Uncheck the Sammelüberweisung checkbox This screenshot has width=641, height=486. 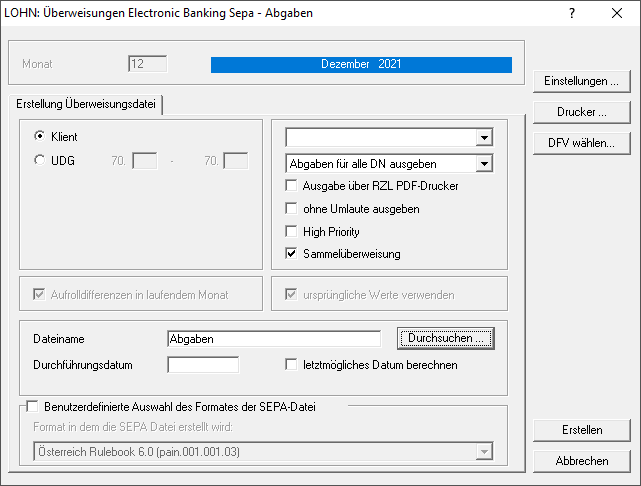click(292, 254)
